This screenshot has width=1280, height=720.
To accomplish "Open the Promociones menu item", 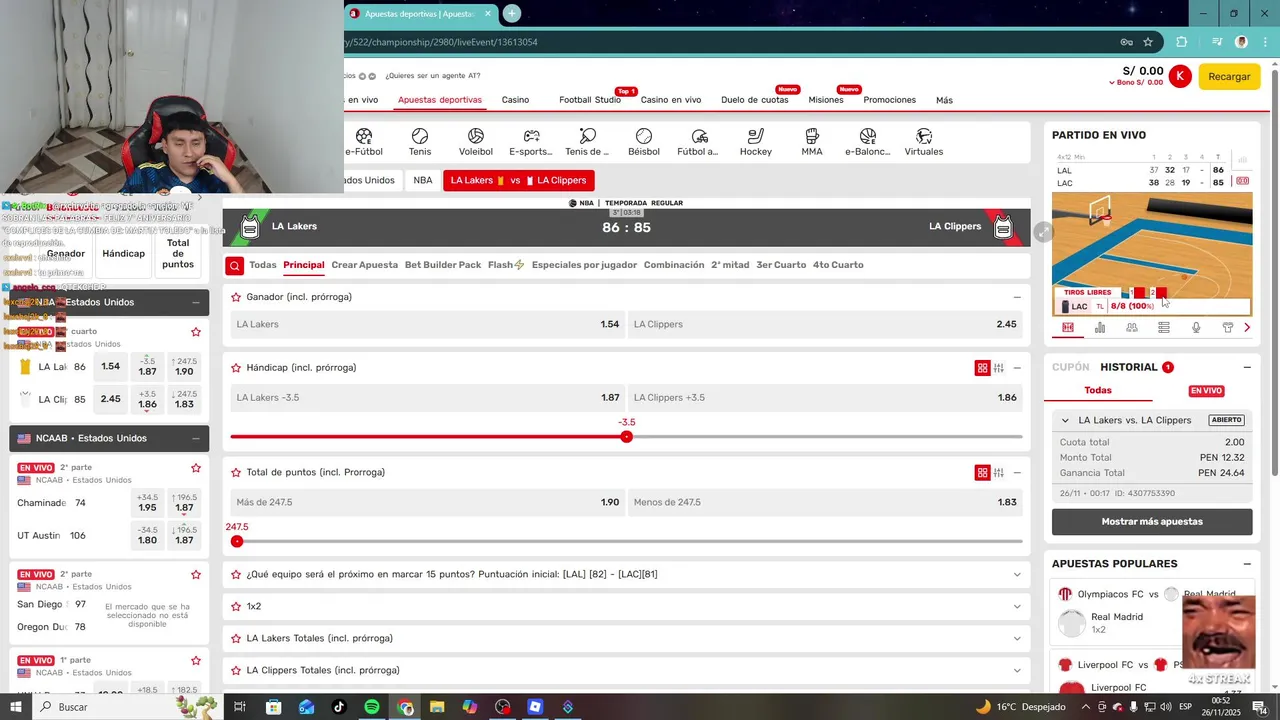I will (889, 100).
